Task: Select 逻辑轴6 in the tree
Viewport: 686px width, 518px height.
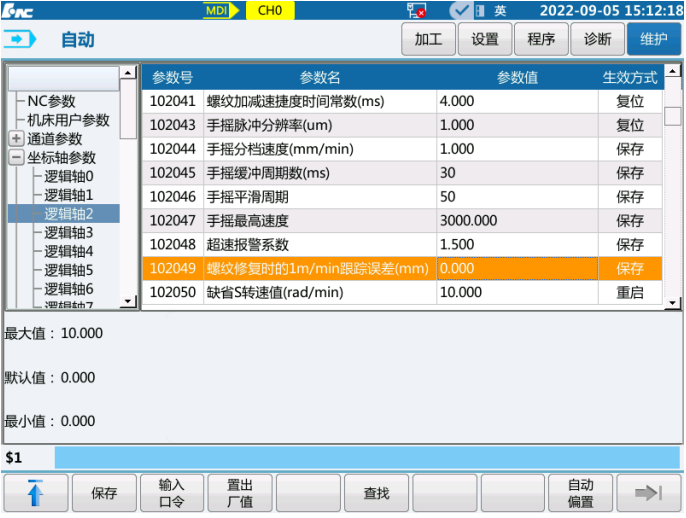Action: pos(69,289)
